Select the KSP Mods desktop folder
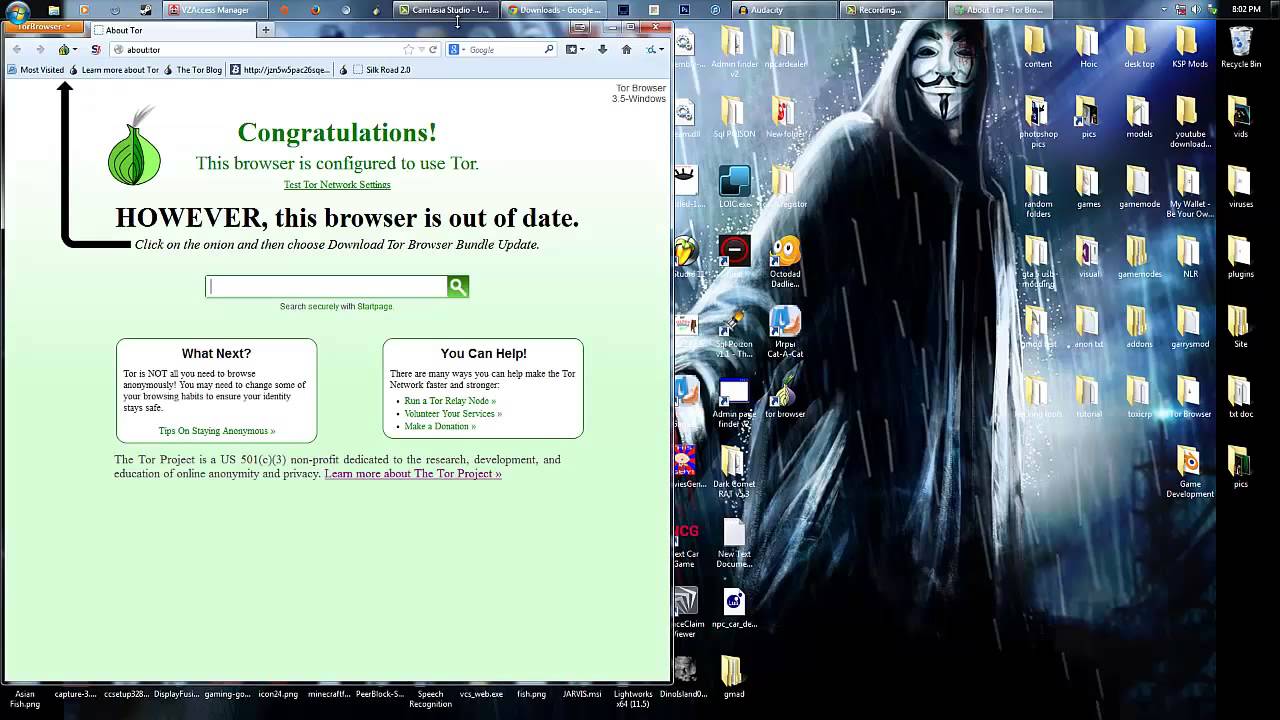This screenshot has height=720, width=1280. (x=1189, y=47)
